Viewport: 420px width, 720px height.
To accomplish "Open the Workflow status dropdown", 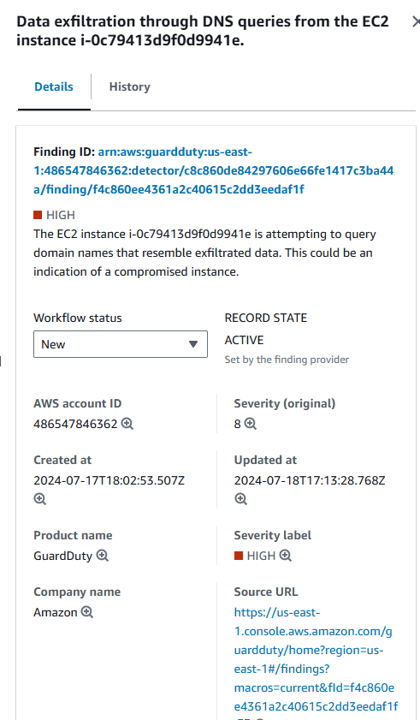I will coord(120,344).
